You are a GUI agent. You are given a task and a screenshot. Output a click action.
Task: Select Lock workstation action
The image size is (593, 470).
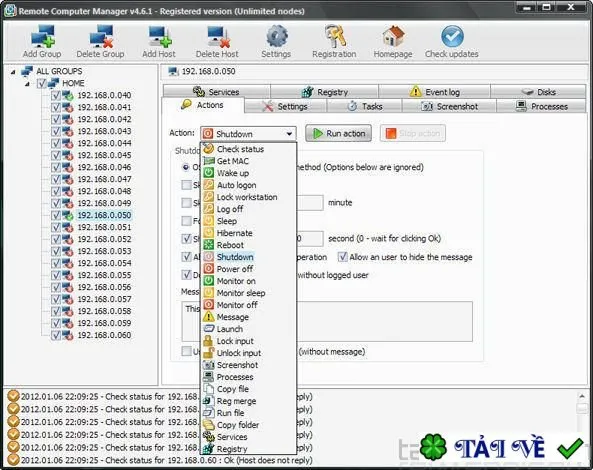point(248,197)
